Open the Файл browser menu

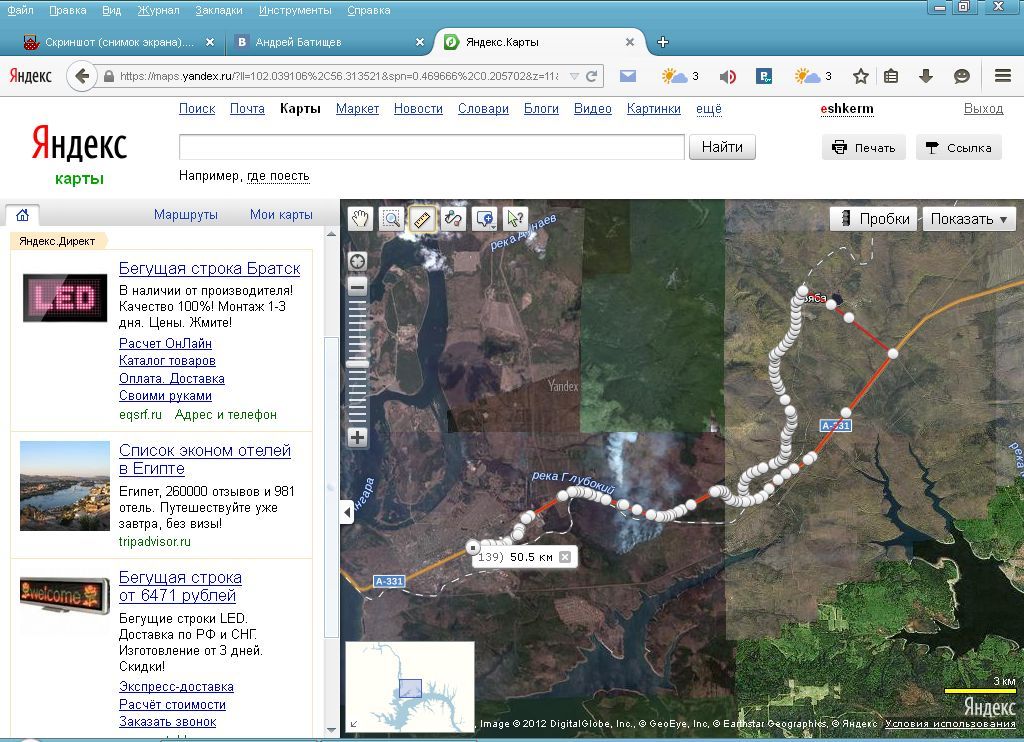tap(20, 10)
